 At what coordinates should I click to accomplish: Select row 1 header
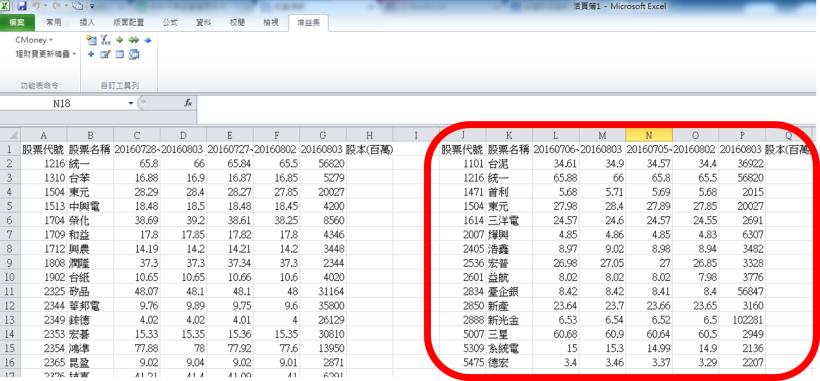point(10,149)
